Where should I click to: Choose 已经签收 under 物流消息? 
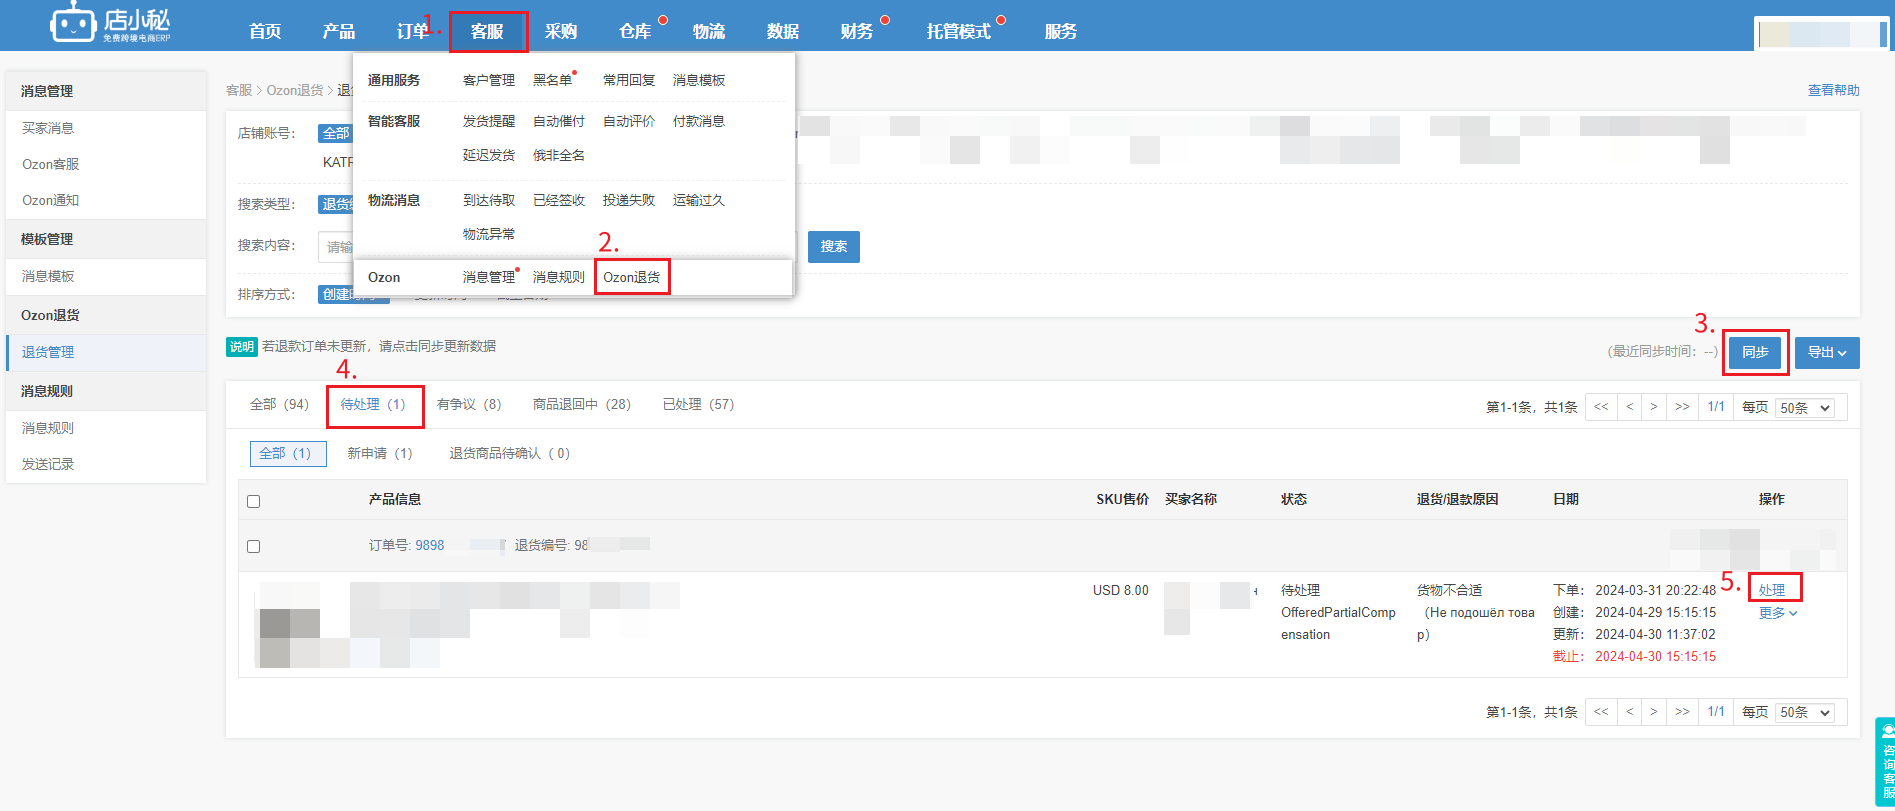coord(559,200)
